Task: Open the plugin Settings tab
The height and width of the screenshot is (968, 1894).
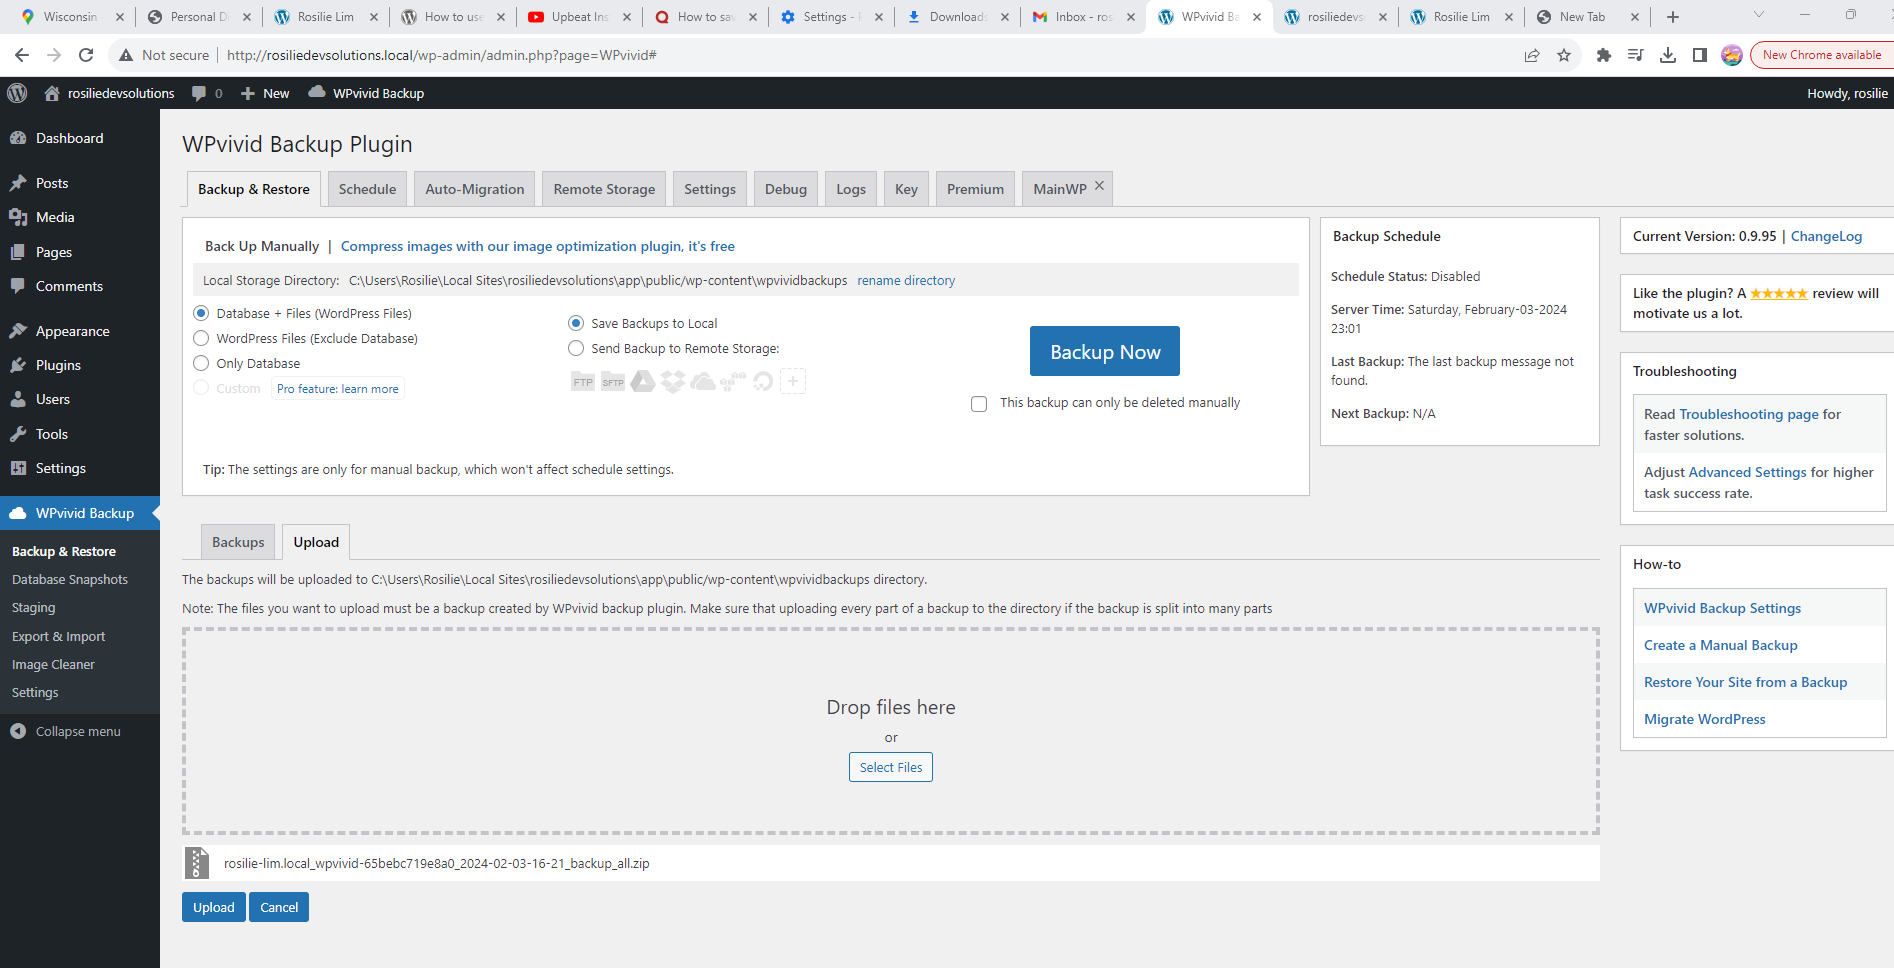Action: click(710, 189)
